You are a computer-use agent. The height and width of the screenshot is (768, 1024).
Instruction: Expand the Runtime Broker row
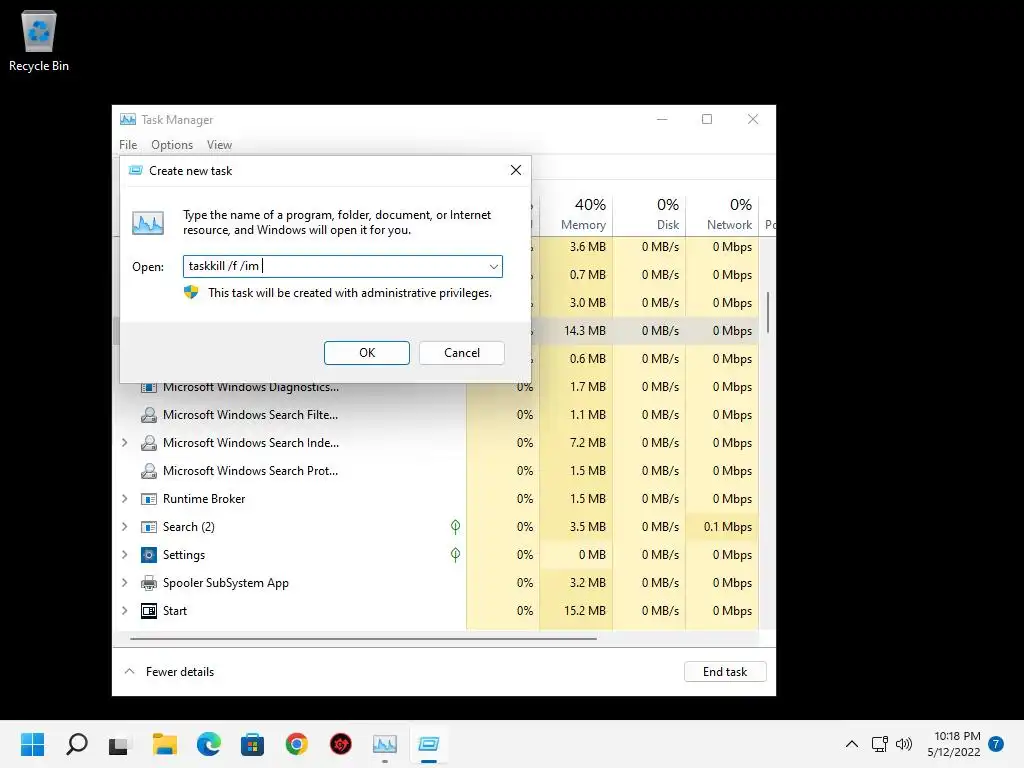coord(125,499)
